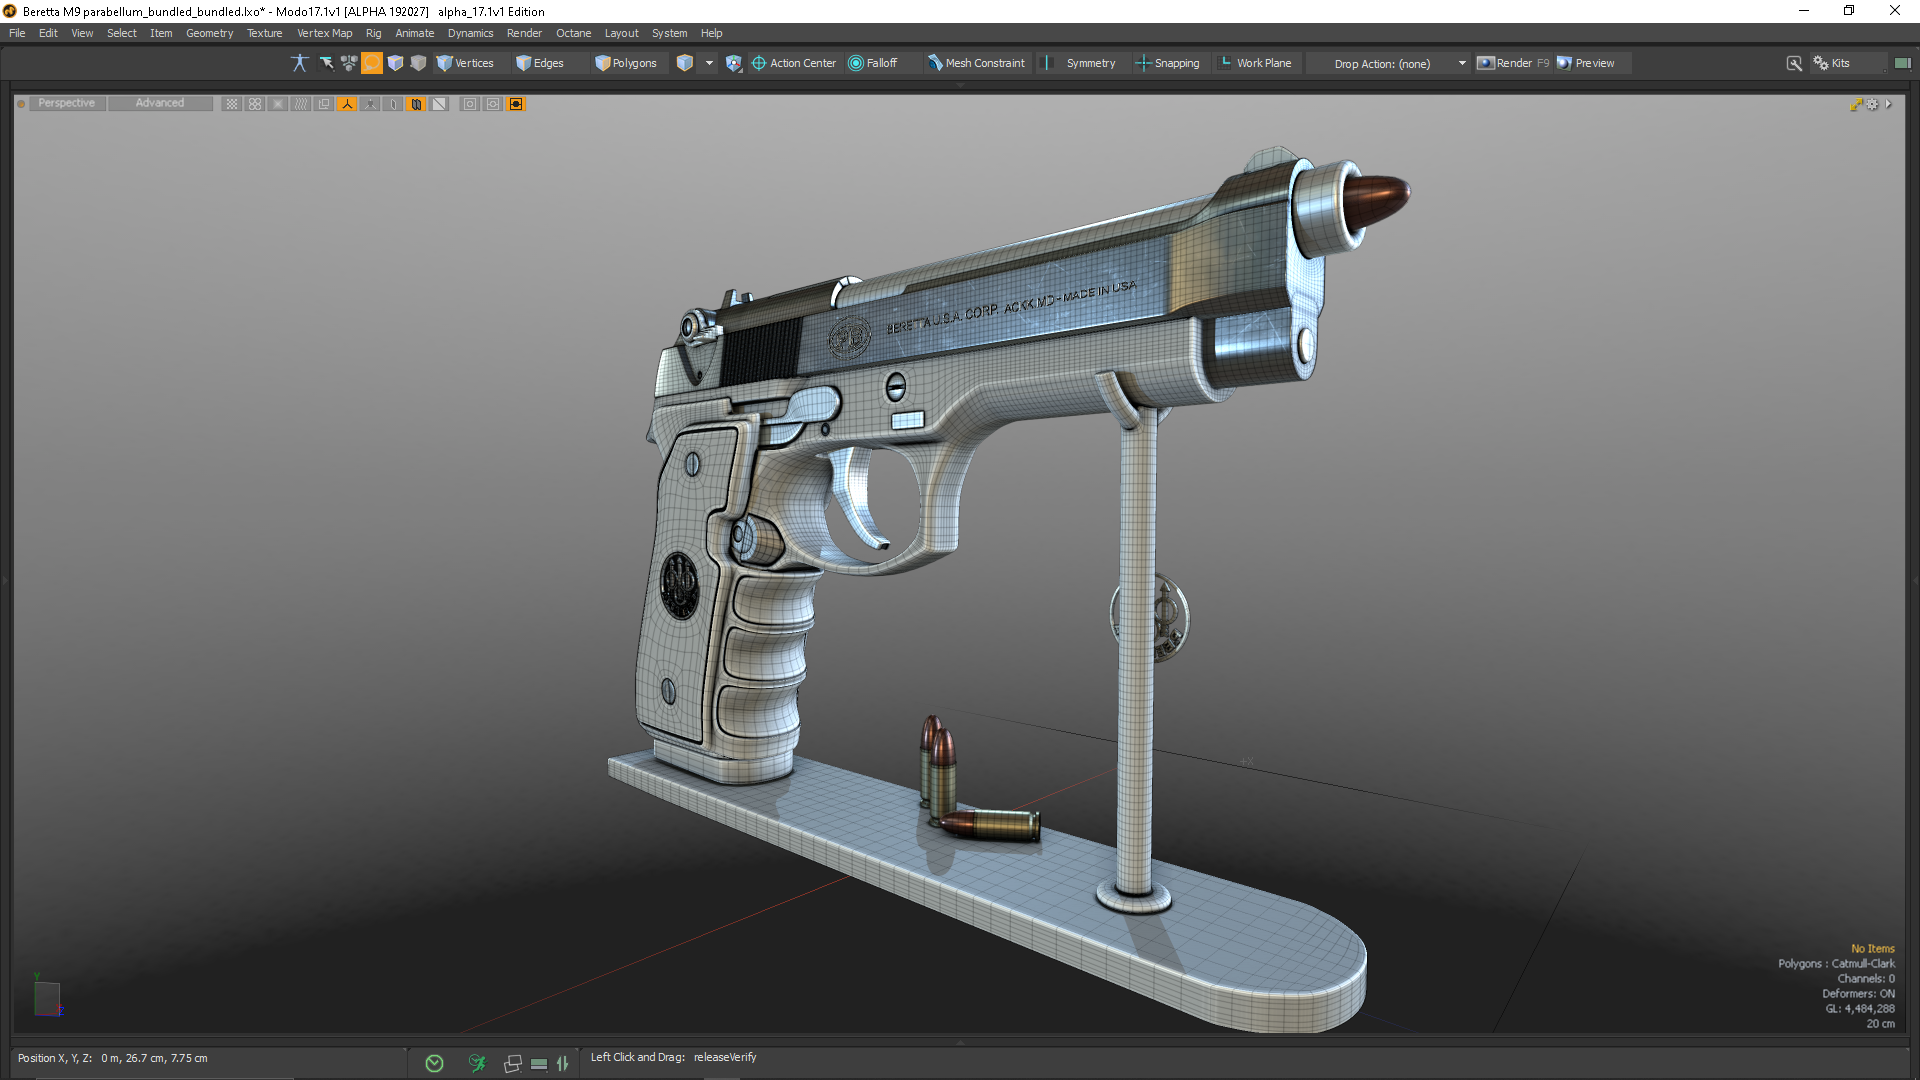The height and width of the screenshot is (1080, 1920).
Task: Open the Vertex Map menu
Action: [x=324, y=33]
